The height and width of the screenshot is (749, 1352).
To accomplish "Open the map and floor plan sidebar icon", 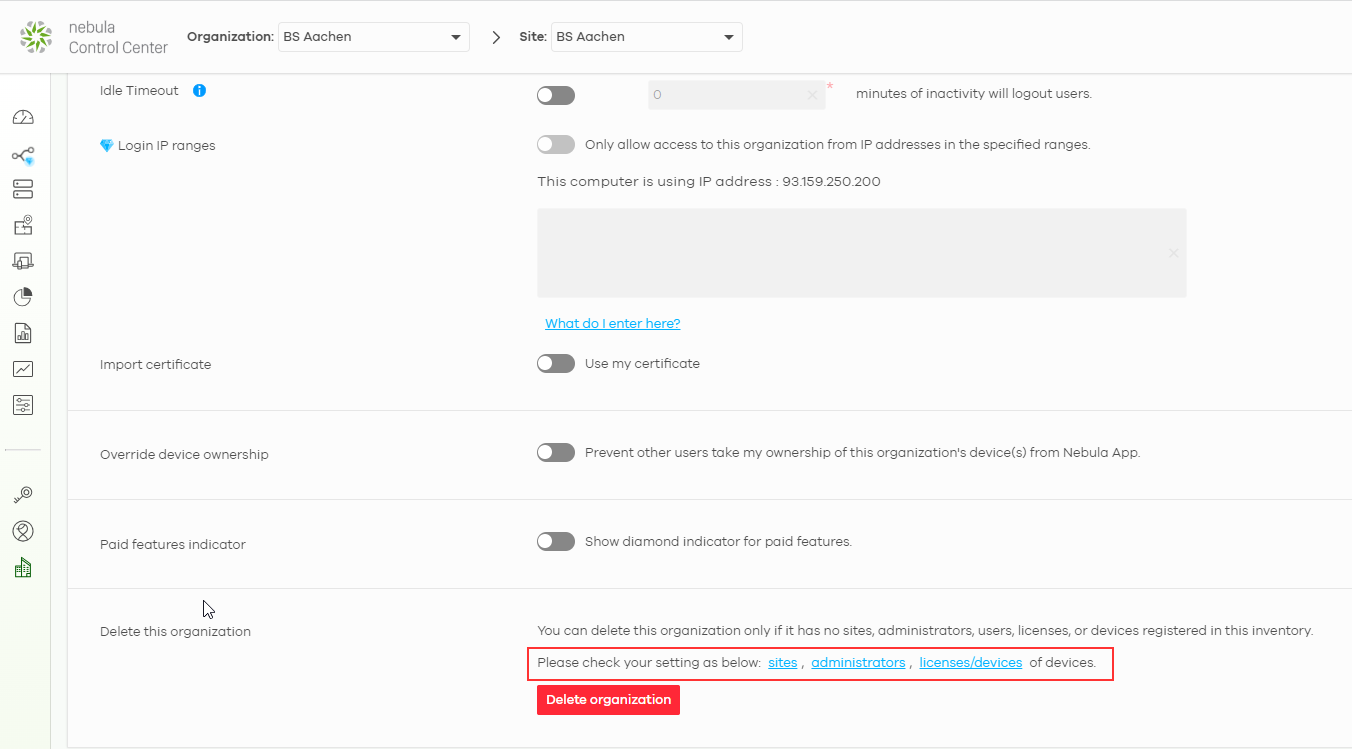I will 23,225.
